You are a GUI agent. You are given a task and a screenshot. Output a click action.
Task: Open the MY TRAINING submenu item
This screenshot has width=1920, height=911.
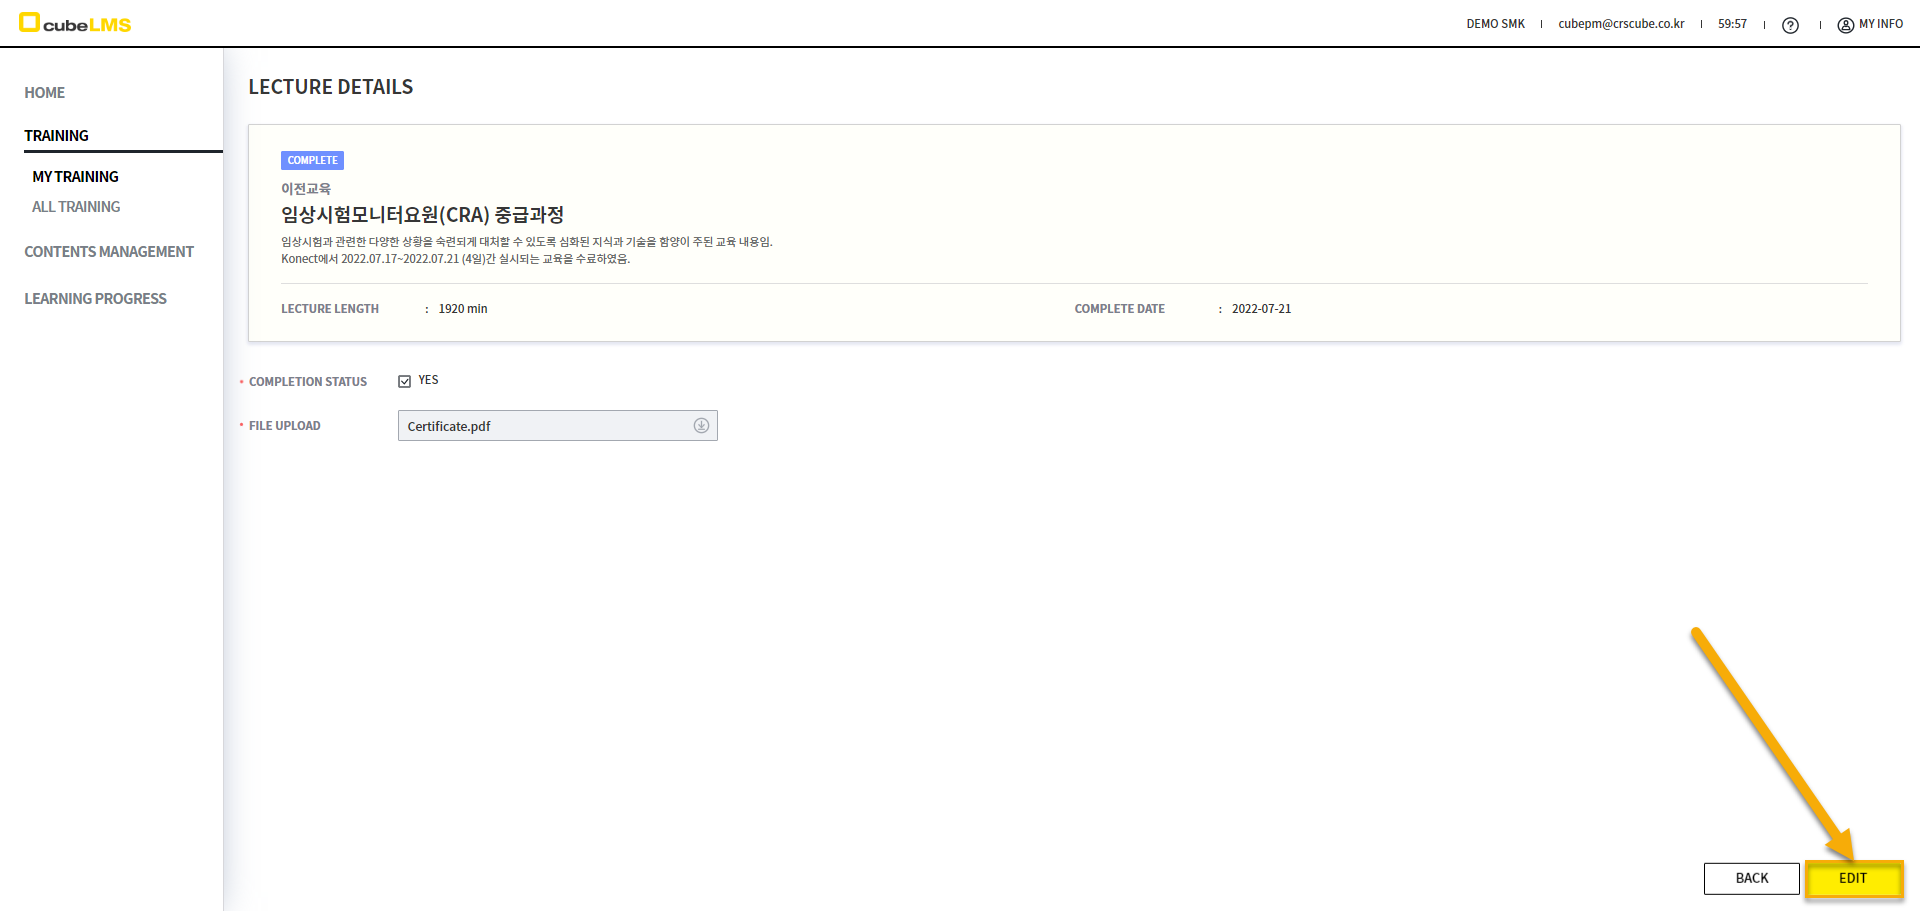(x=76, y=177)
